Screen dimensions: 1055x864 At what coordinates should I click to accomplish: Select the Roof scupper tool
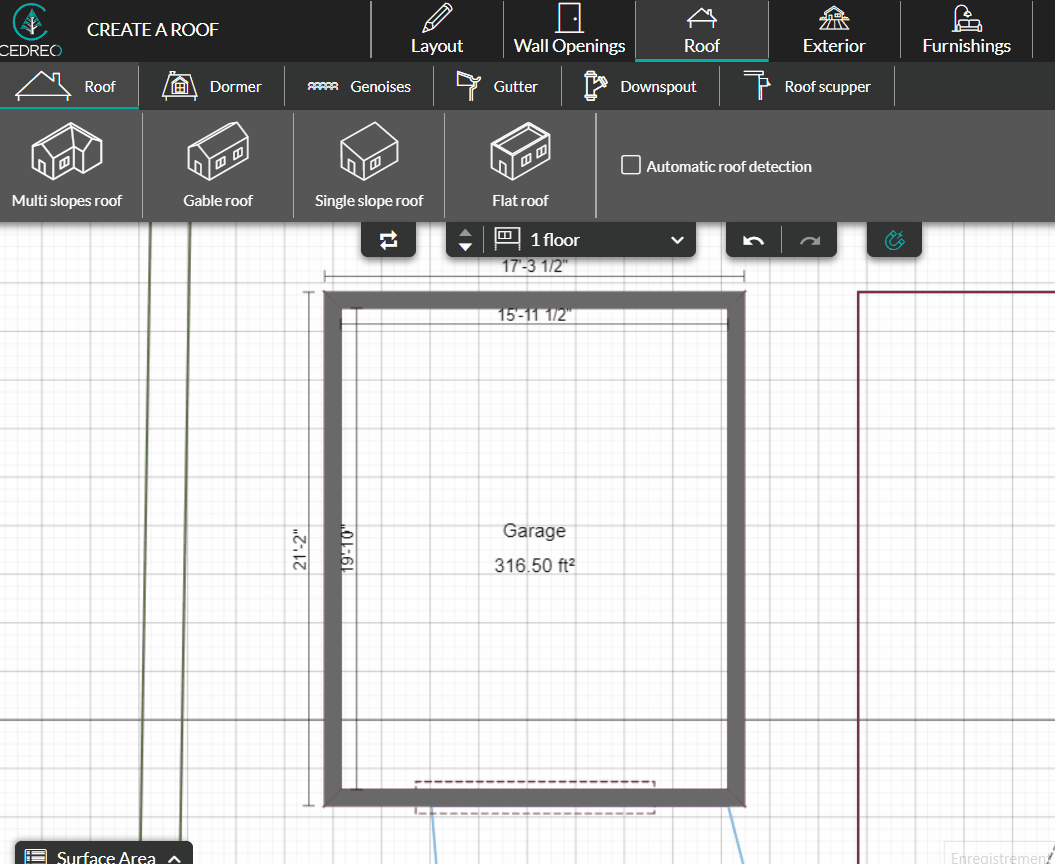807,86
